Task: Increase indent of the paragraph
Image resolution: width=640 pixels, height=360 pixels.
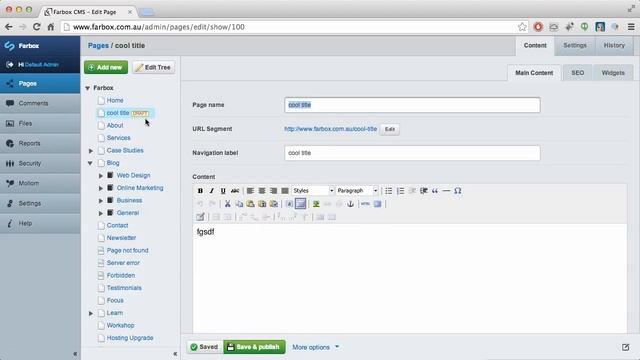Action: (x=424, y=191)
